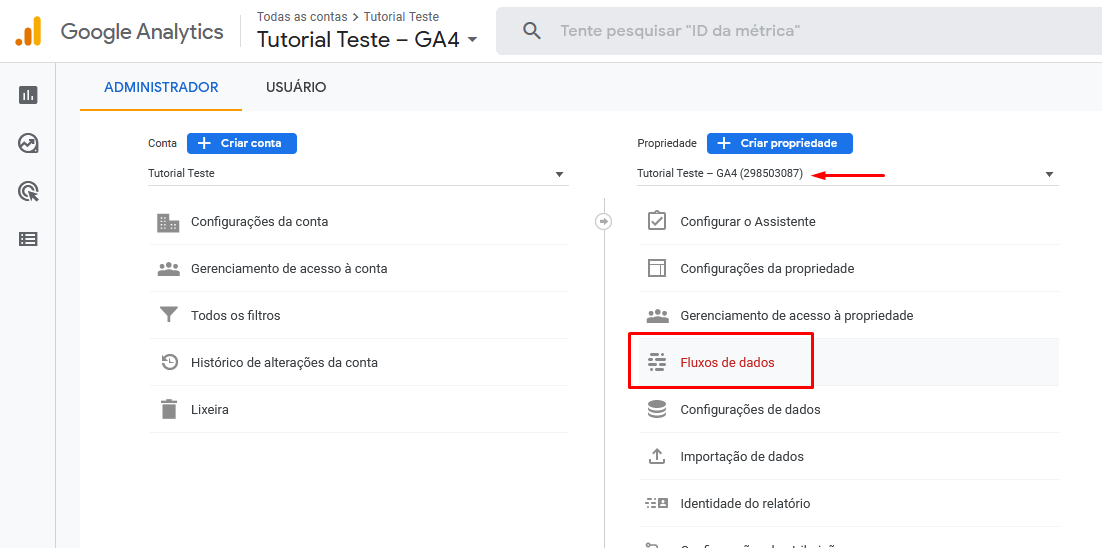Image resolution: width=1102 pixels, height=548 pixels.
Task: Click the Importação de dados upload icon
Action: coord(656,456)
